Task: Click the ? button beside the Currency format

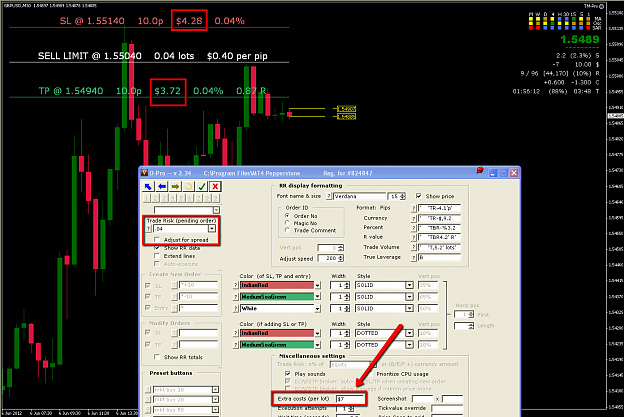Action: (x=413, y=218)
